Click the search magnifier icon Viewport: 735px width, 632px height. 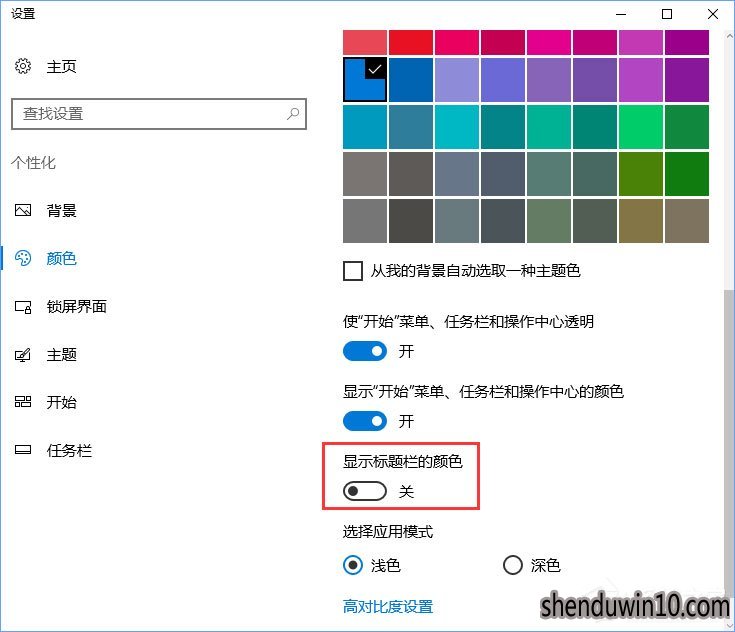(293, 113)
